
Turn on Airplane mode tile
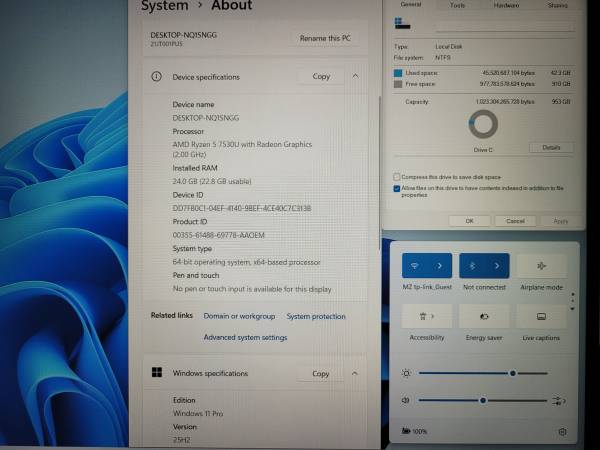click(541, 266)
